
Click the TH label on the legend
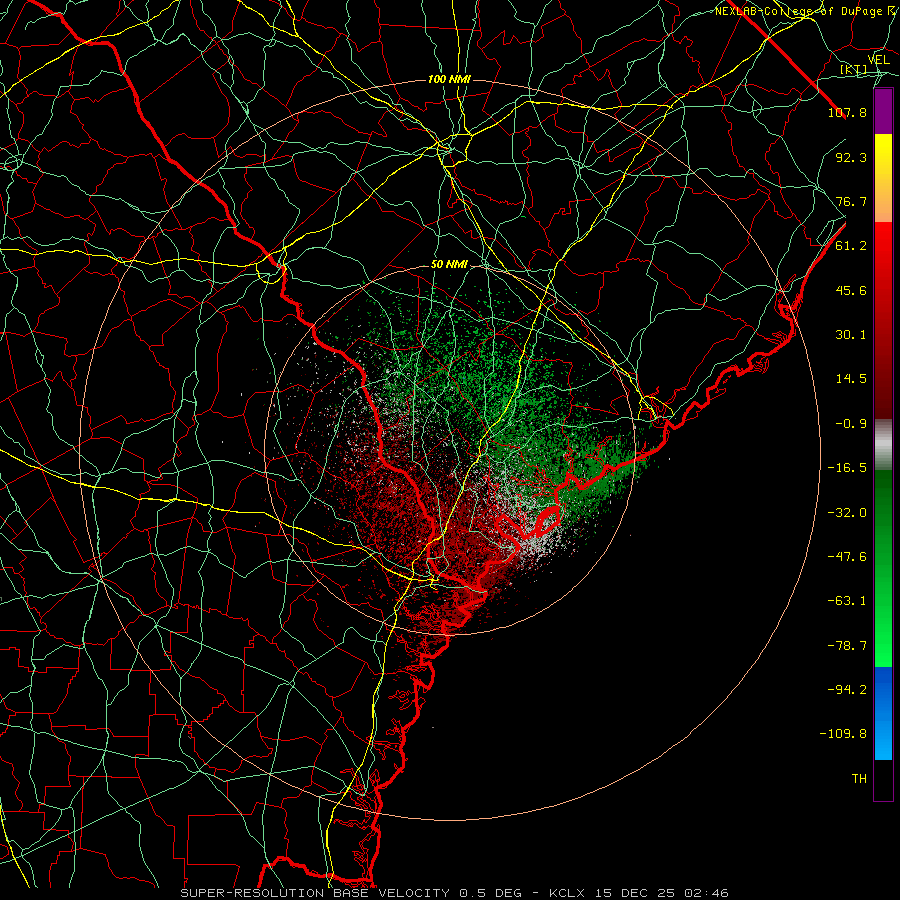859,779
